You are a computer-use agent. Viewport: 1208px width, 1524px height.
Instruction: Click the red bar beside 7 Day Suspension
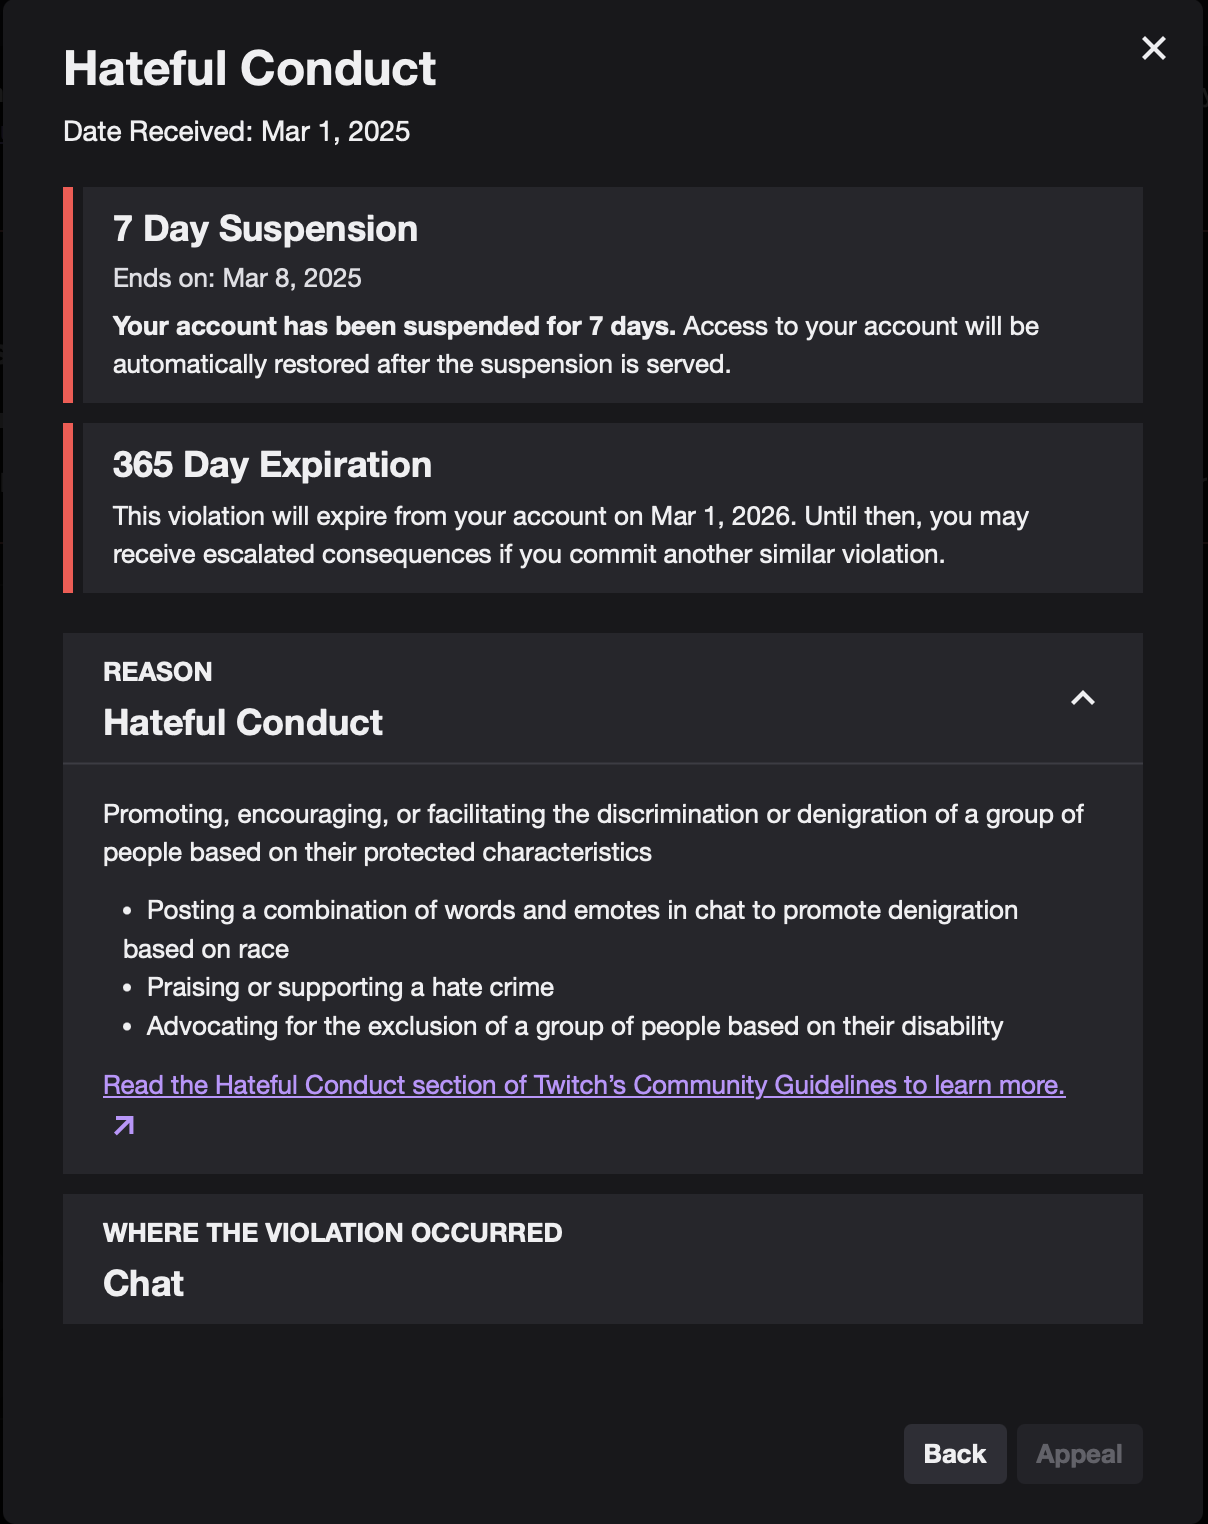68,295
